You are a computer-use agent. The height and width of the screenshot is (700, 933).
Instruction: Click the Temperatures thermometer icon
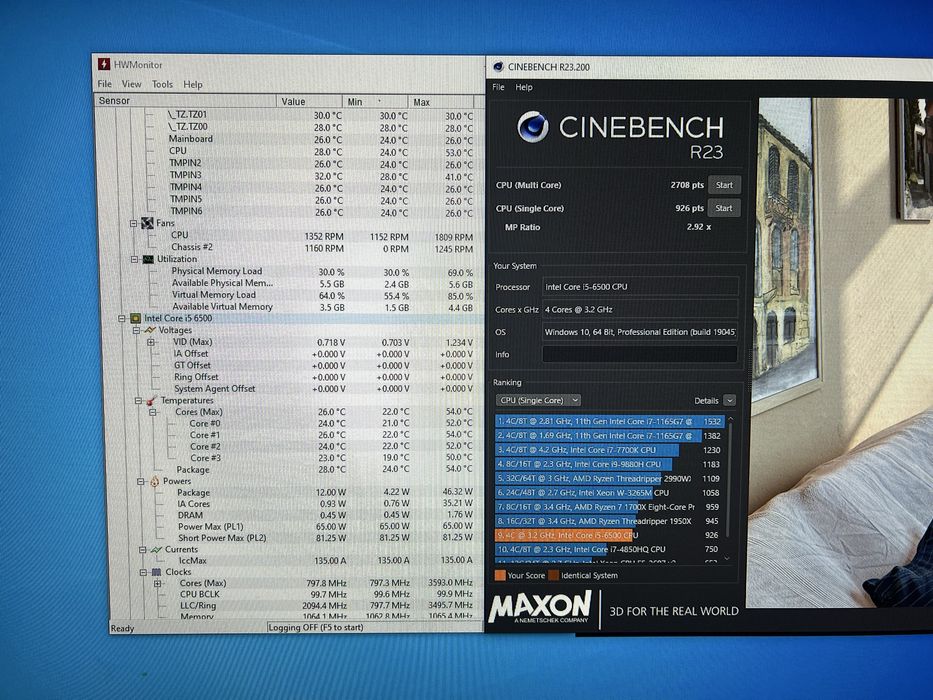click(x=151, y=401)
